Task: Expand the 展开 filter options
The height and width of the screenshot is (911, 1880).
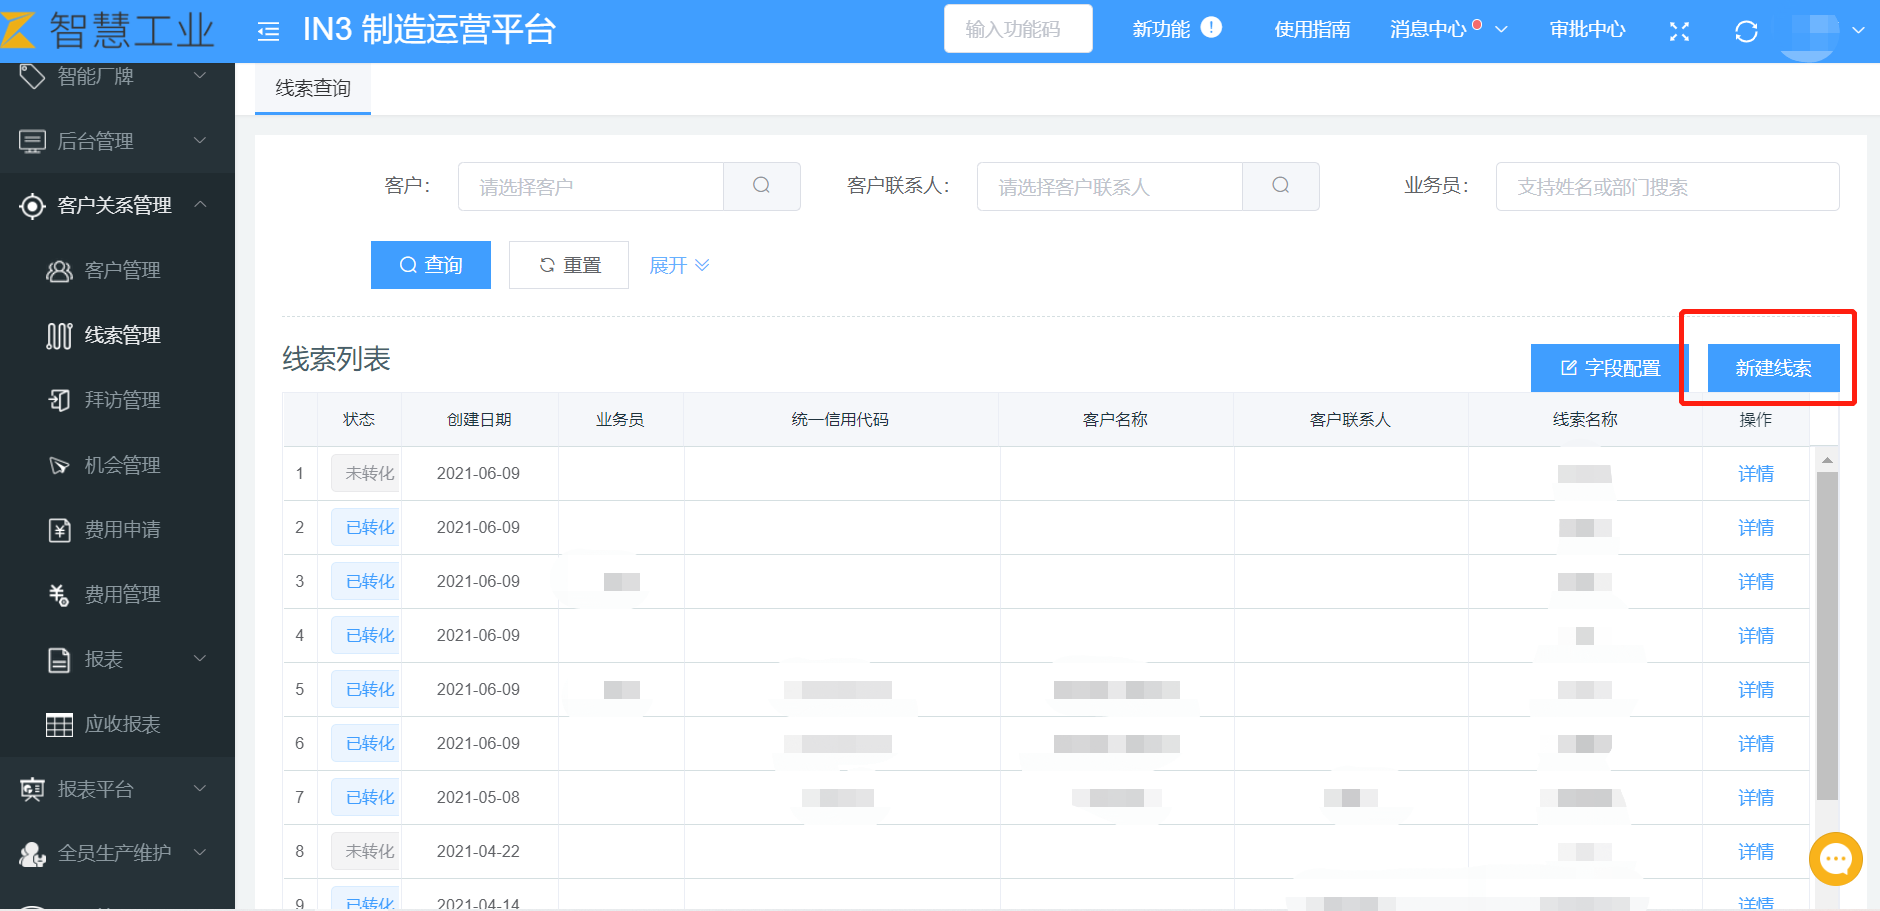Action: [x=678, y=265]
